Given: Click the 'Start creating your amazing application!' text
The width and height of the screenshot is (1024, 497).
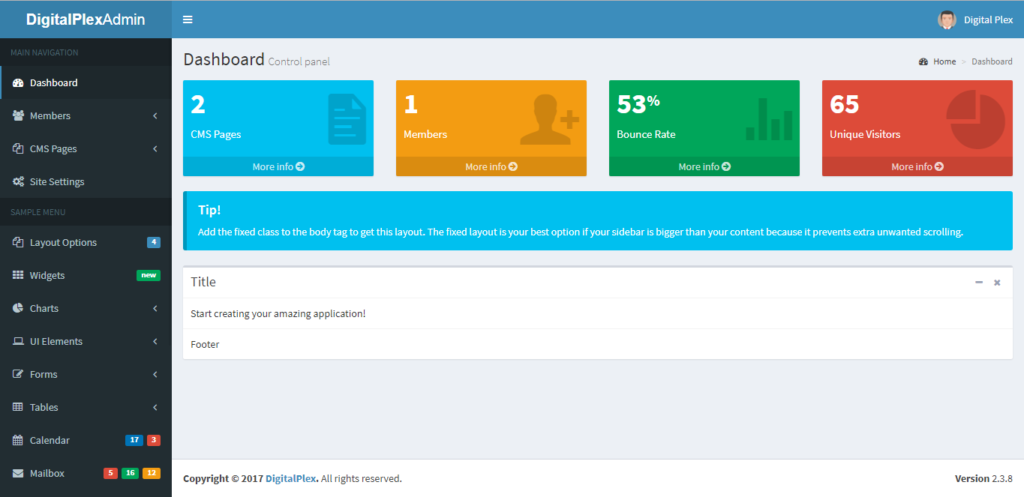Looking at the screenshot, I should (278, 313).
